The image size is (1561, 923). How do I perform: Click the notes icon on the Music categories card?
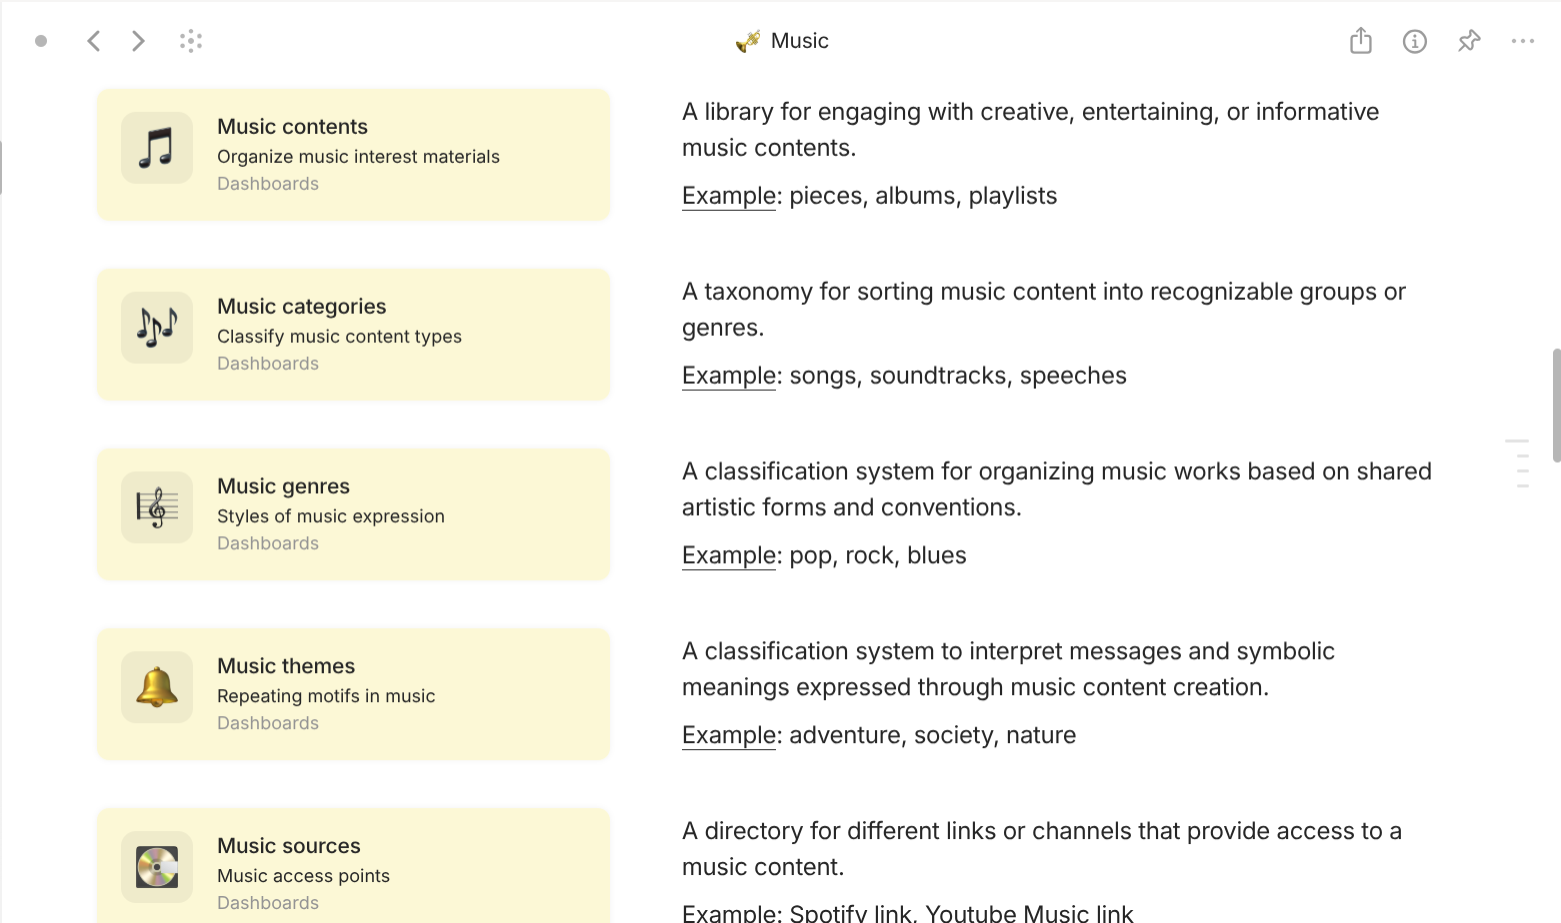coord(156,327)
